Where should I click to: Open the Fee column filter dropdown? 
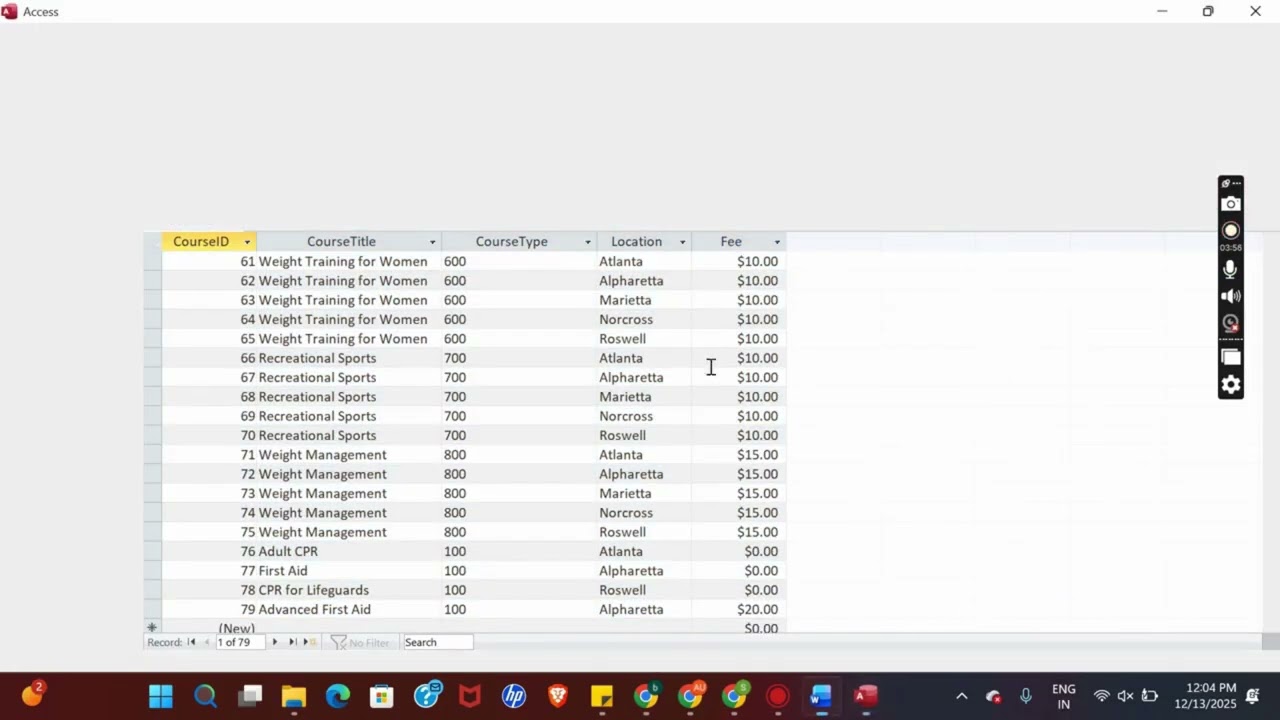click(x=776, y=242)
